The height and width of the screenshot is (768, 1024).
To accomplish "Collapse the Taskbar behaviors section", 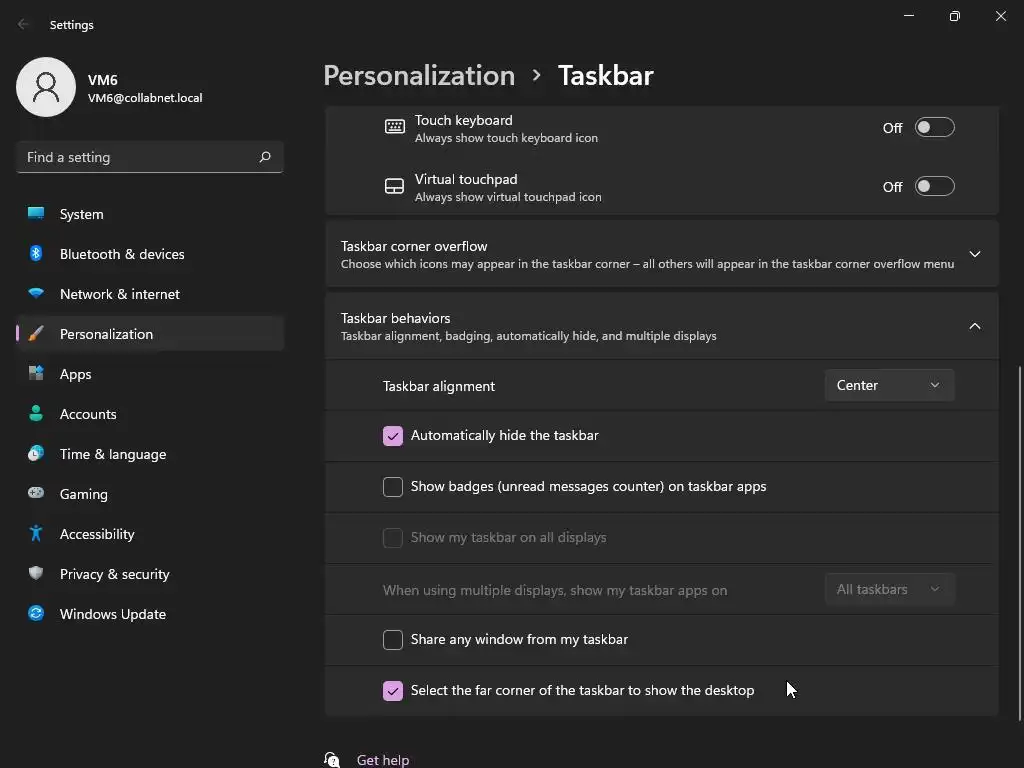I will pos(975,327).
